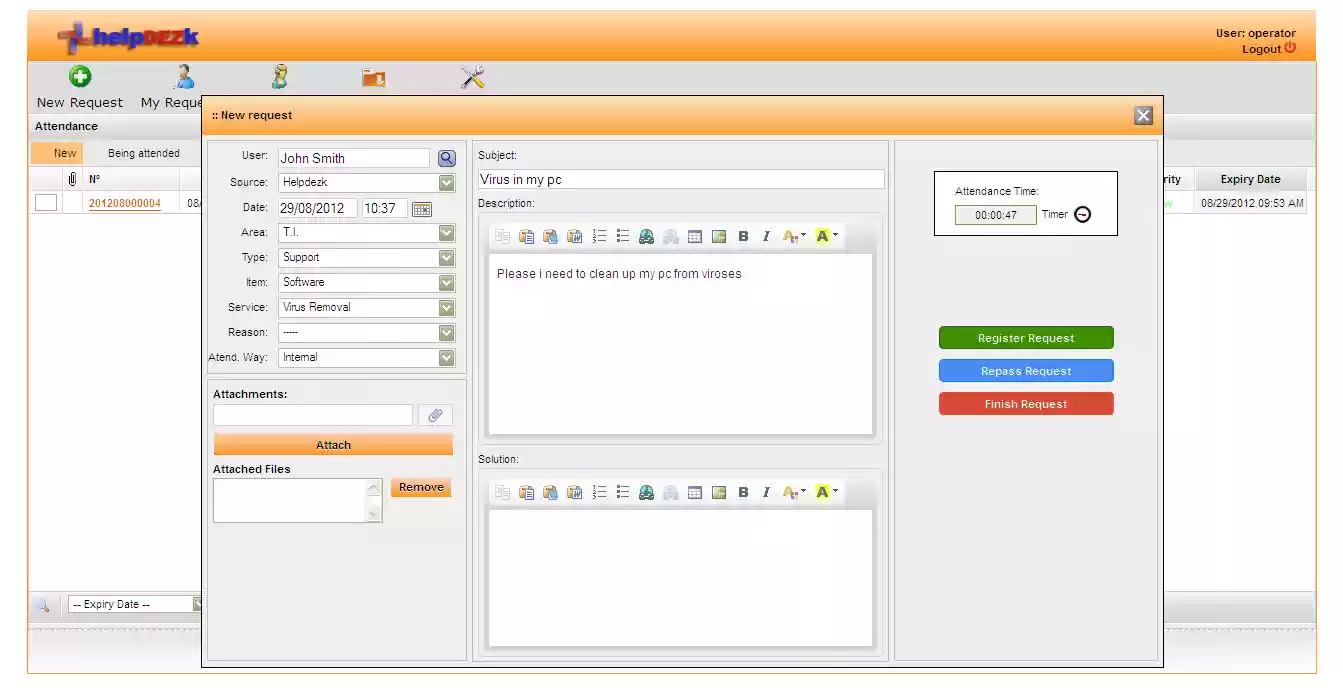This screenshot has width=1343, height=694.
Task: Click the wrench and screwdriver tools icon
Action: tap(472, 78)
